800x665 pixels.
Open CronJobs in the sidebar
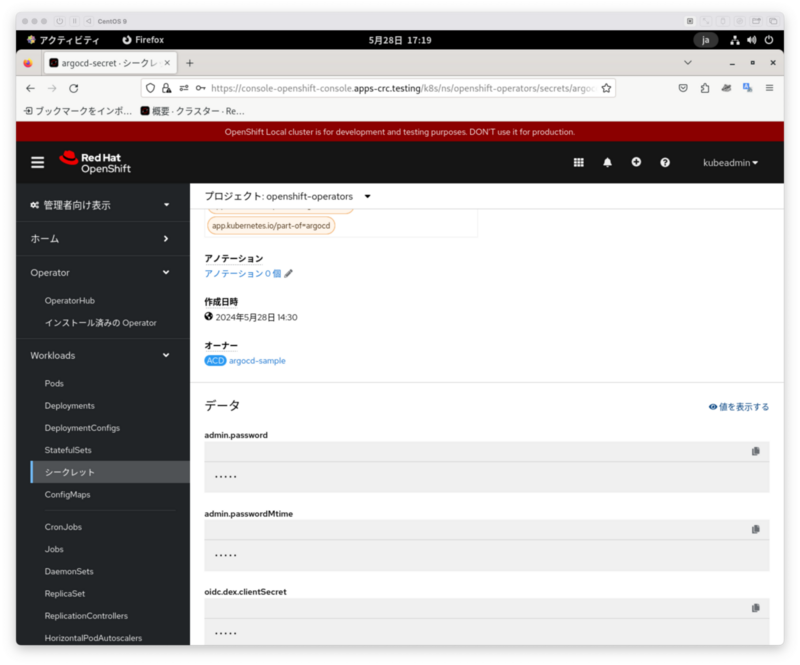click(63, 527)
